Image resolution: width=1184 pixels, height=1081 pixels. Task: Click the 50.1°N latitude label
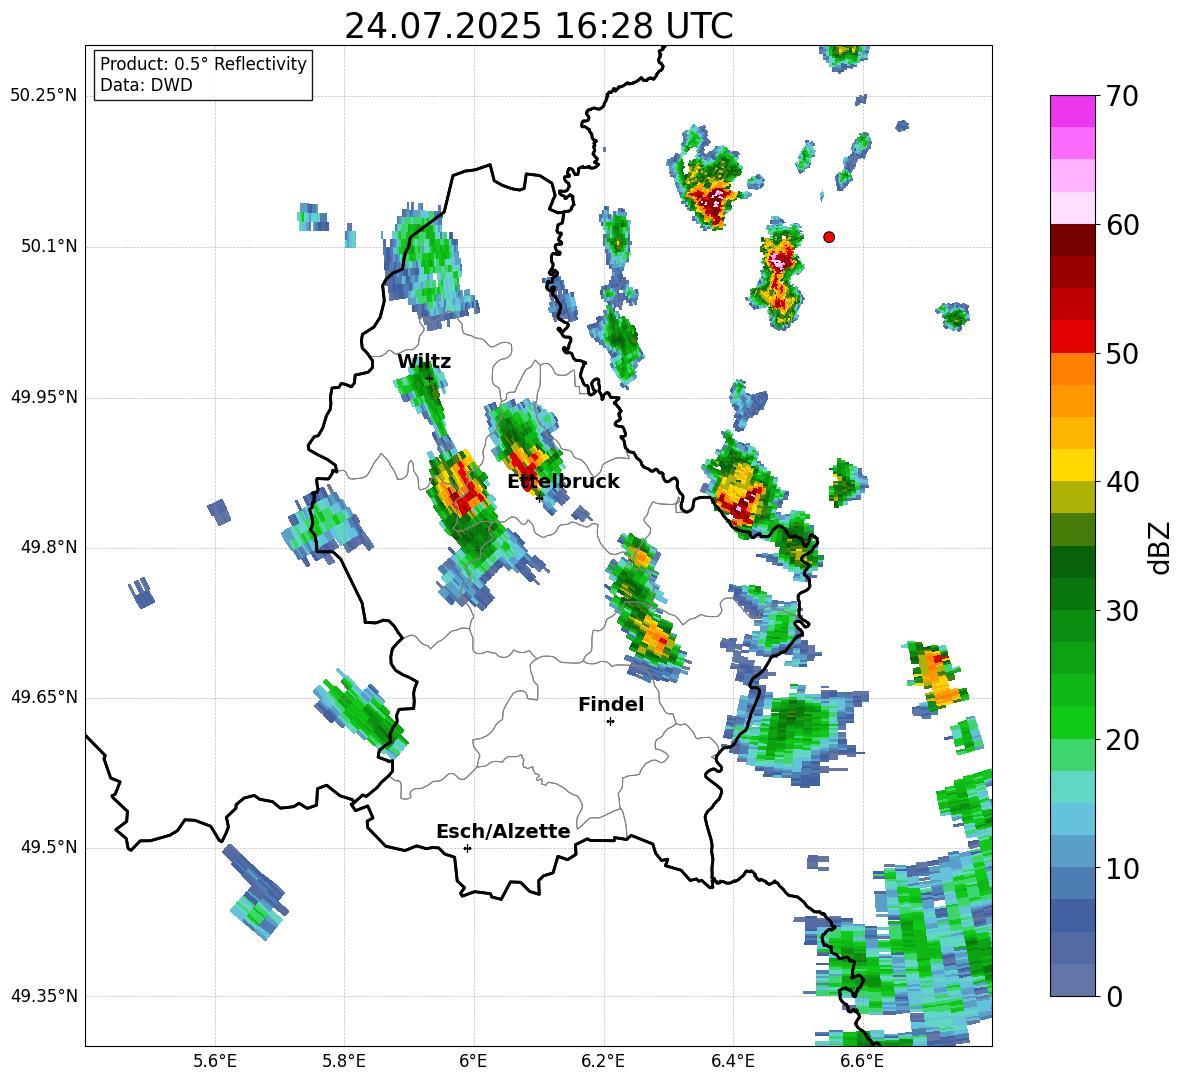pyautogui.click(x=49, y=247)
